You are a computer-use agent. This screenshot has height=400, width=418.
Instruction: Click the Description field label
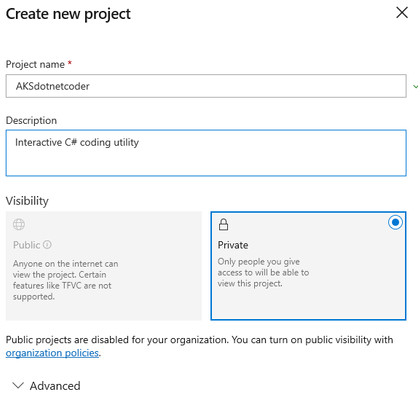[31, 120]
